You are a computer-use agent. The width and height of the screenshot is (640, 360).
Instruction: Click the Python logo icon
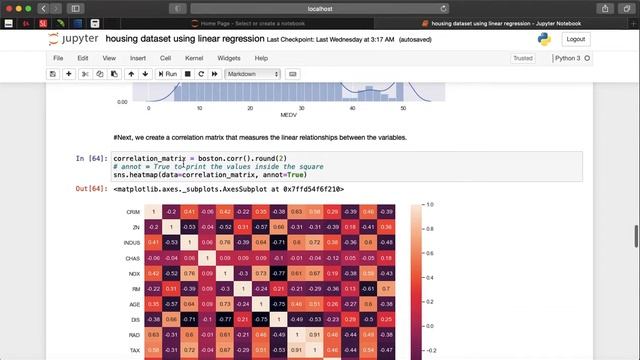pos(544,39)
